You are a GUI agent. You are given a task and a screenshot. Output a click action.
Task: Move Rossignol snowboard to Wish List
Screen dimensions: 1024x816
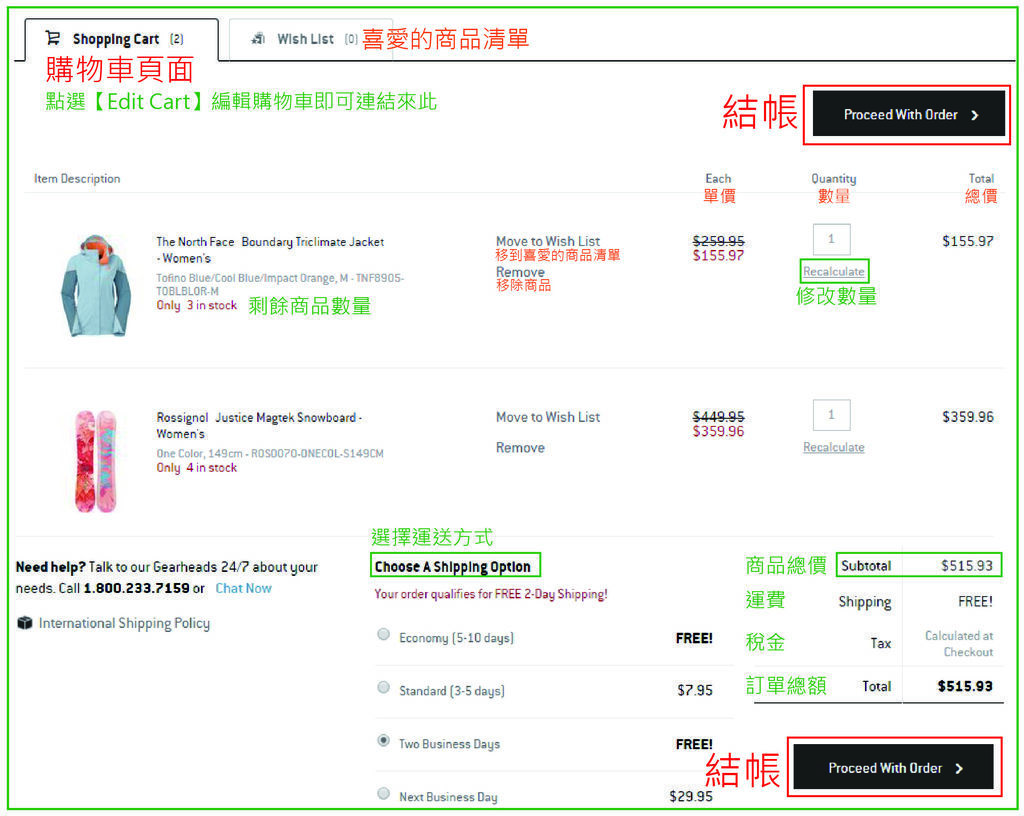[x=547, y=416]
